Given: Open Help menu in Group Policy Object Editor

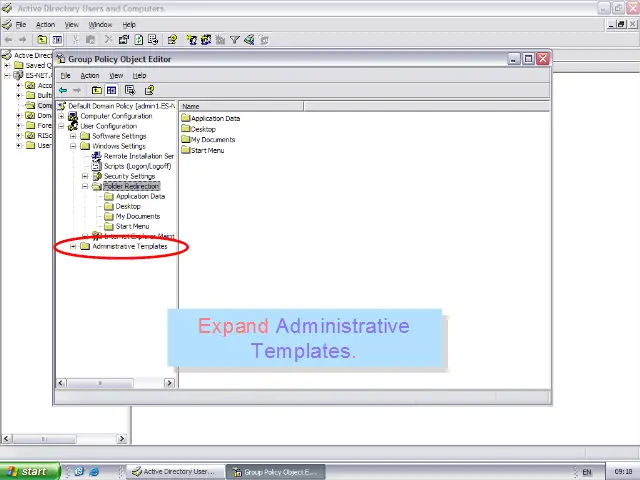Looking at the screenshot, I should point(139,76).
